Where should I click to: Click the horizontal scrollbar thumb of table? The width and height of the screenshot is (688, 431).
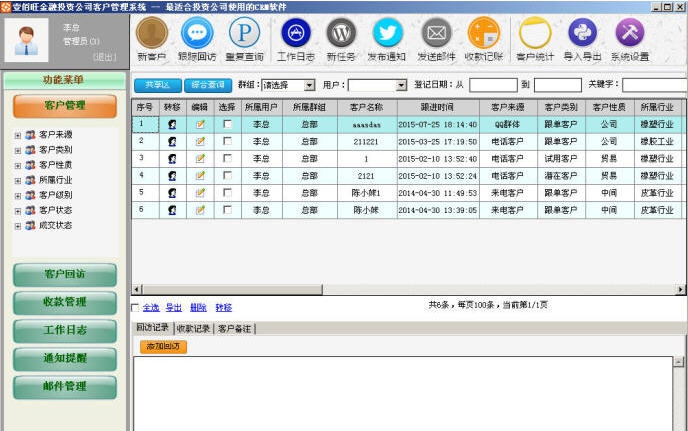[x=233, y=289]
